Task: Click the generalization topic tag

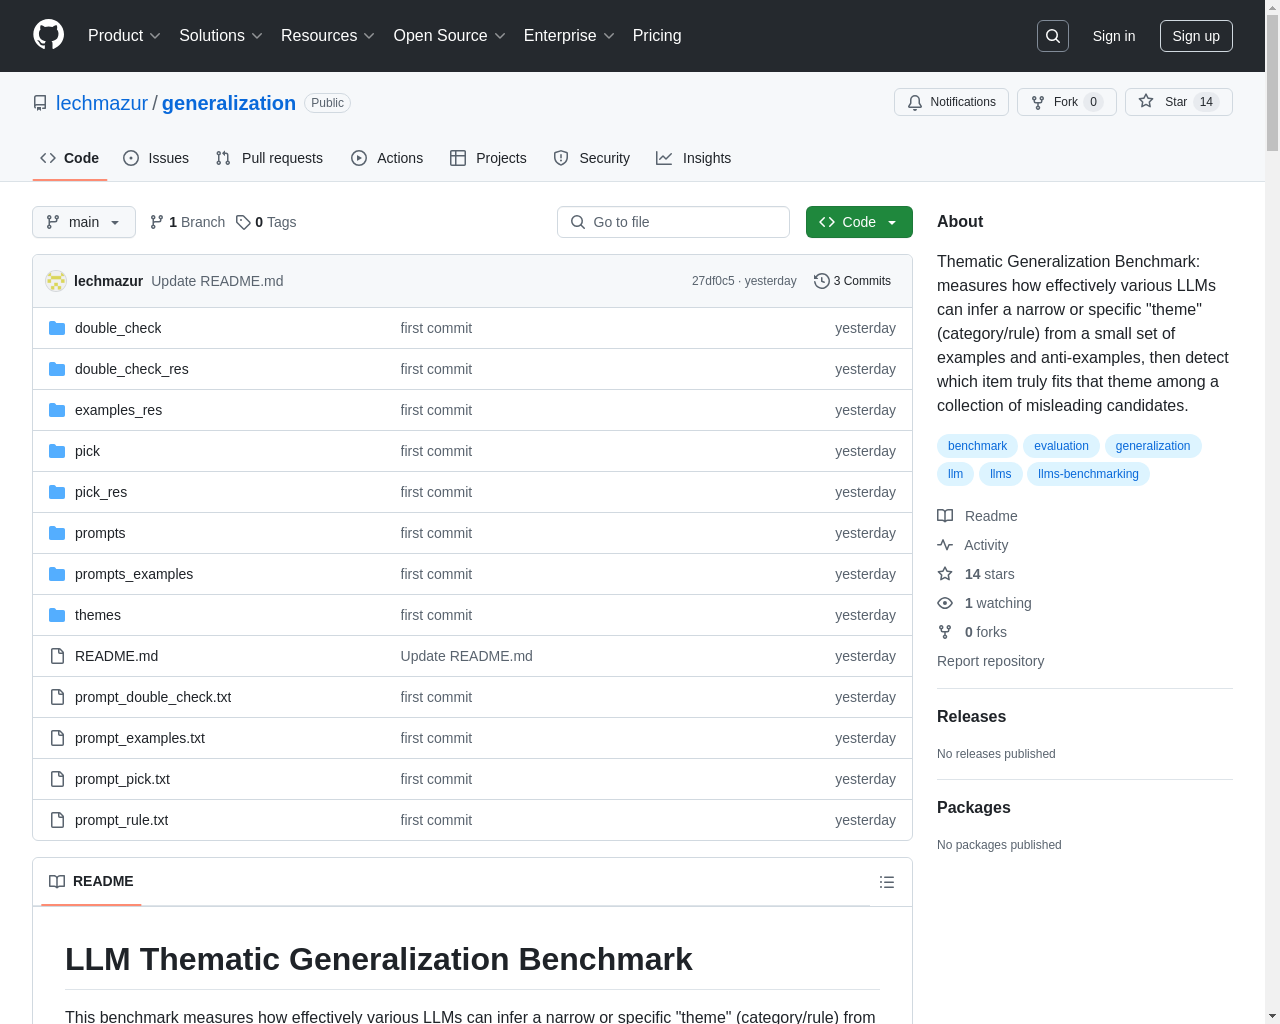Action: (1153, 446)
